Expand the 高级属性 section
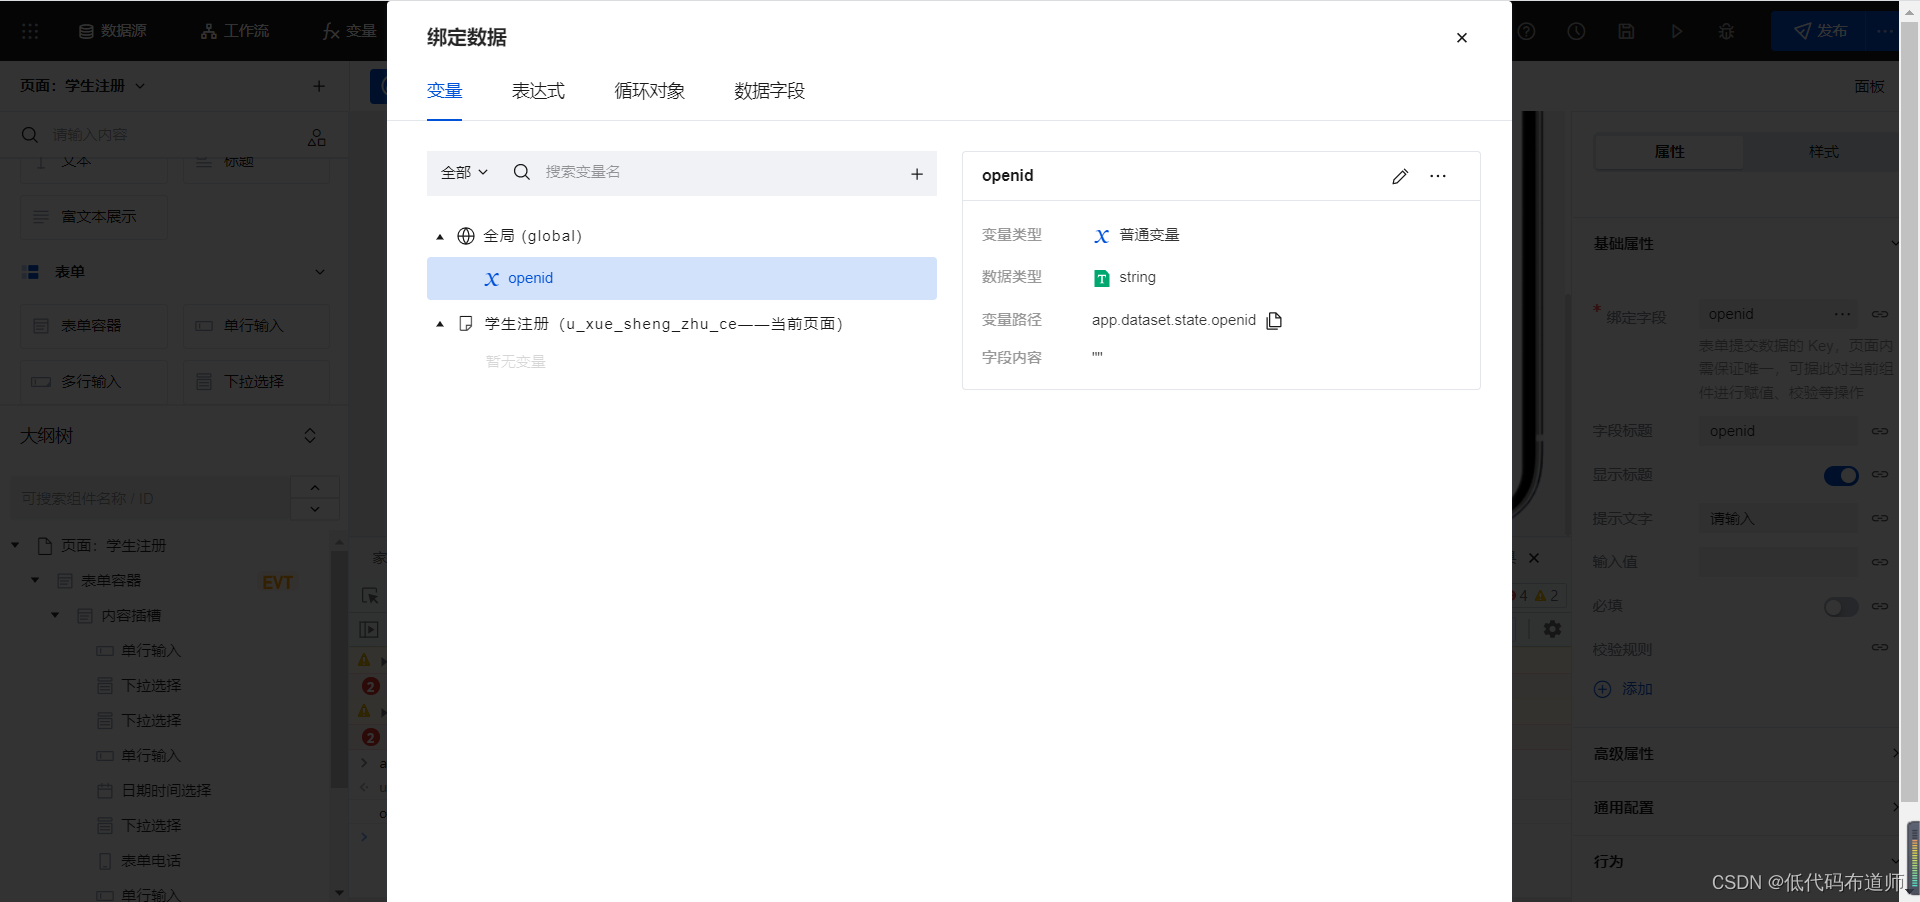 [1745, 754]
